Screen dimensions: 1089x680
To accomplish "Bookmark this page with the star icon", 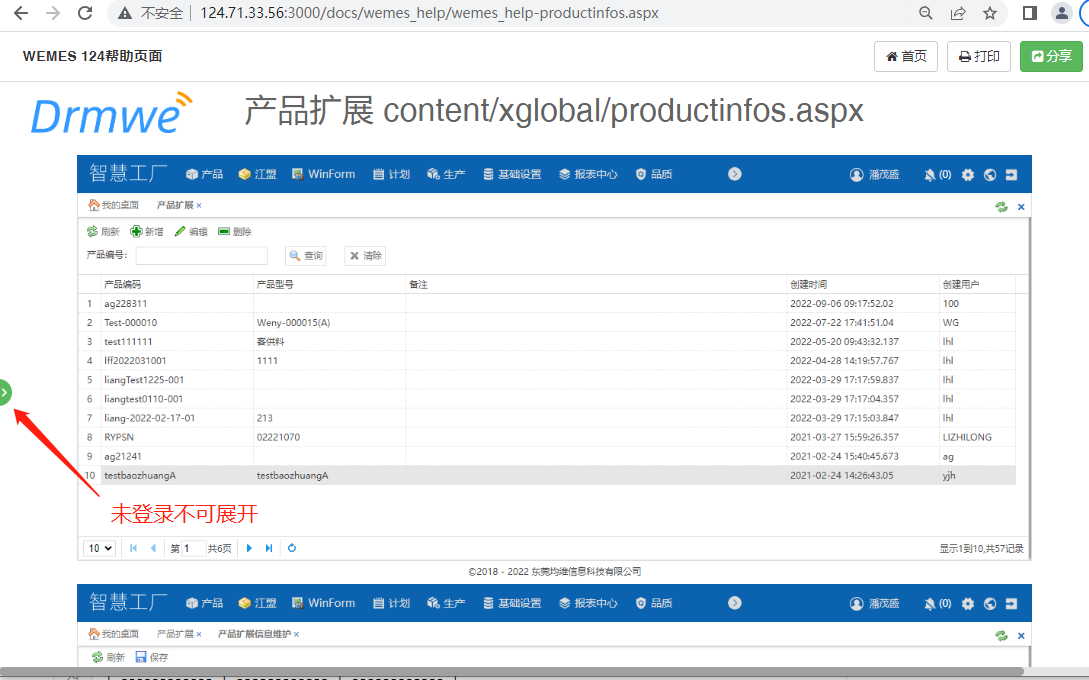I will pyautogui.click(x=989, y=13).
